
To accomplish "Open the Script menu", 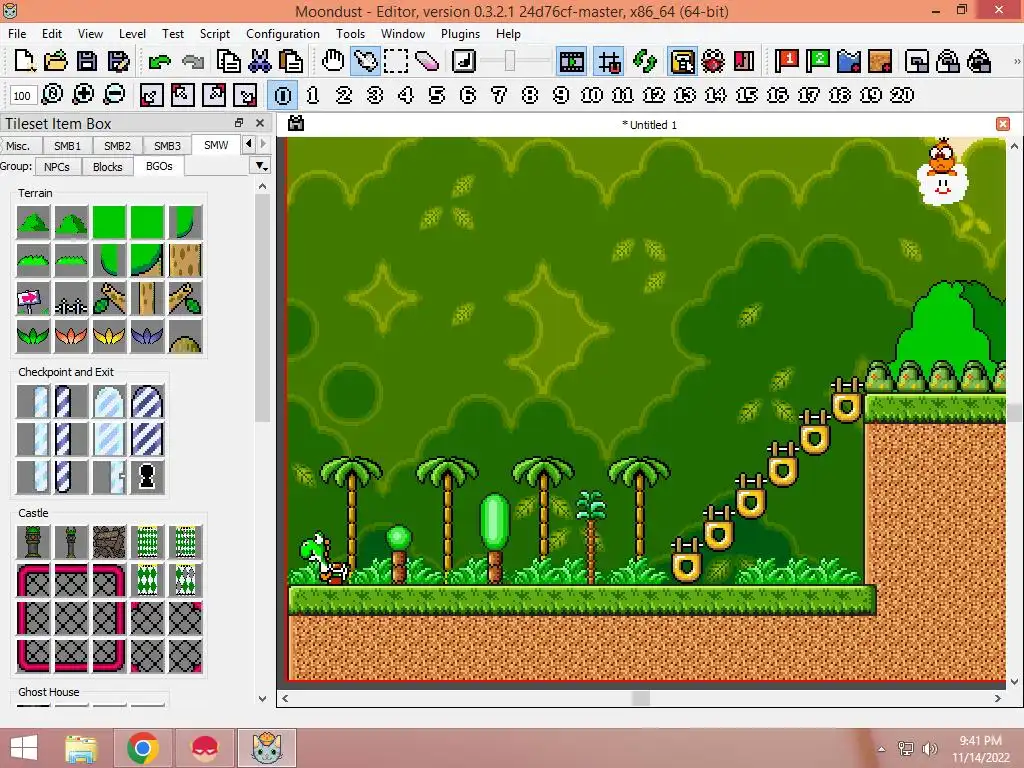I will [x=214, y=33].
